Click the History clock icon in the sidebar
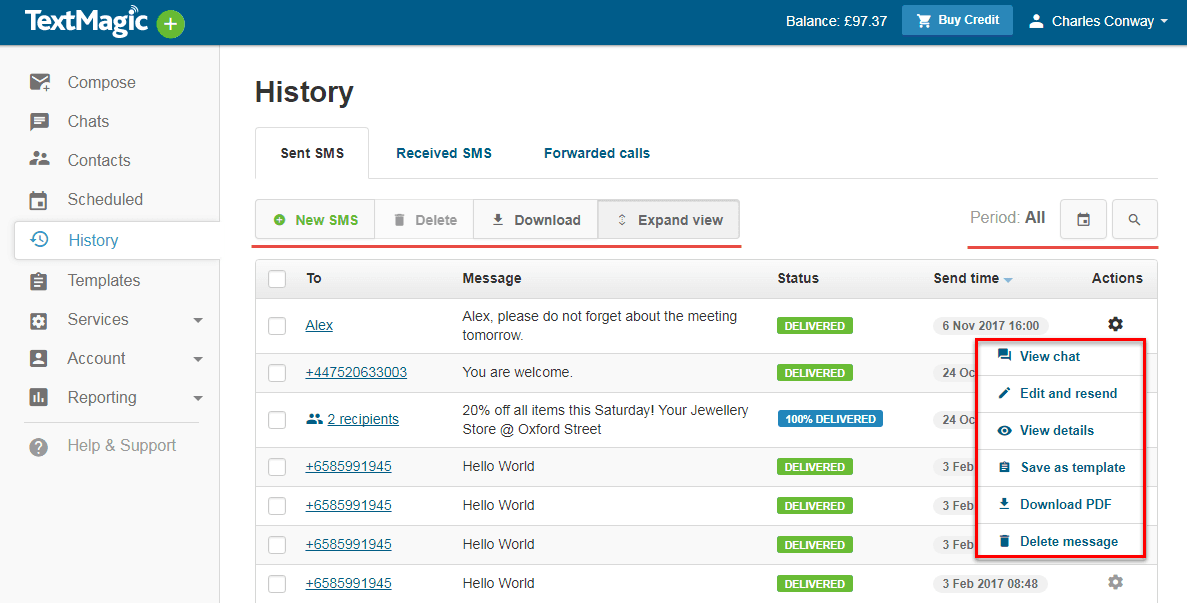This screenshot has width=1187, height=603. (x=39, y=240)
